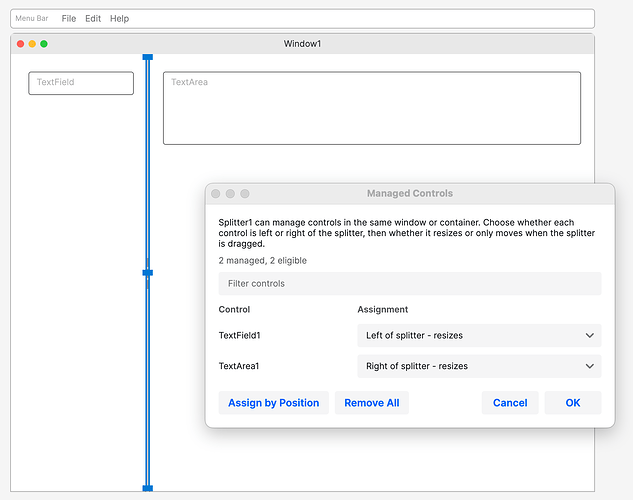The width and height of the screenshot is (633, 500).
Task: Select the splitter's bottom resize handle
Action: (148, 488)
